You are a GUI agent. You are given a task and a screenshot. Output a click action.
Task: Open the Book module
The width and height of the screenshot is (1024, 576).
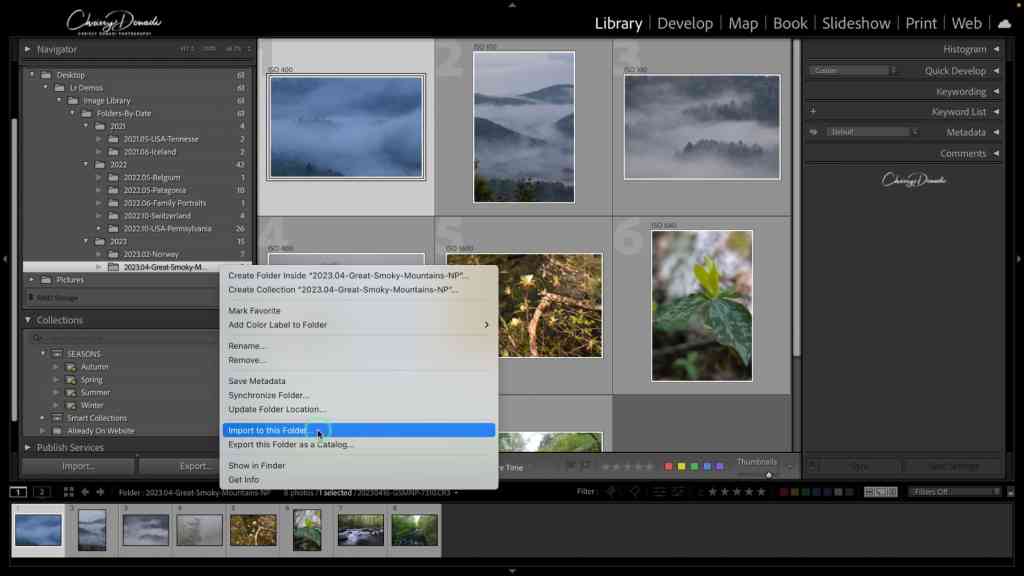(x=790, y=24)
